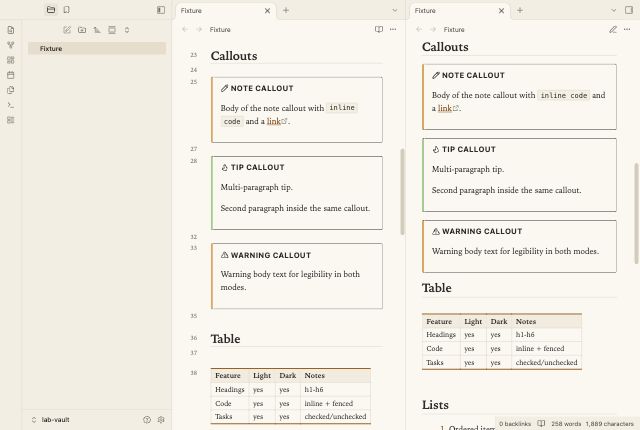Viewport: 640px width, 430px height.
Task: Navigate back in right reading pane
Action: tap(419, 29)
